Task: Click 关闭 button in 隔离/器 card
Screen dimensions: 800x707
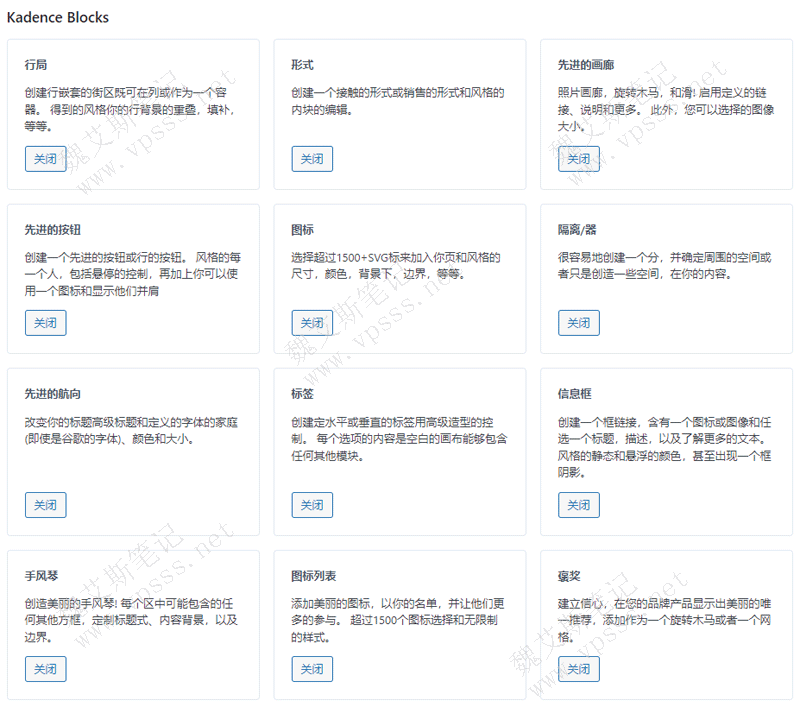Action: [x=579, y=323]
